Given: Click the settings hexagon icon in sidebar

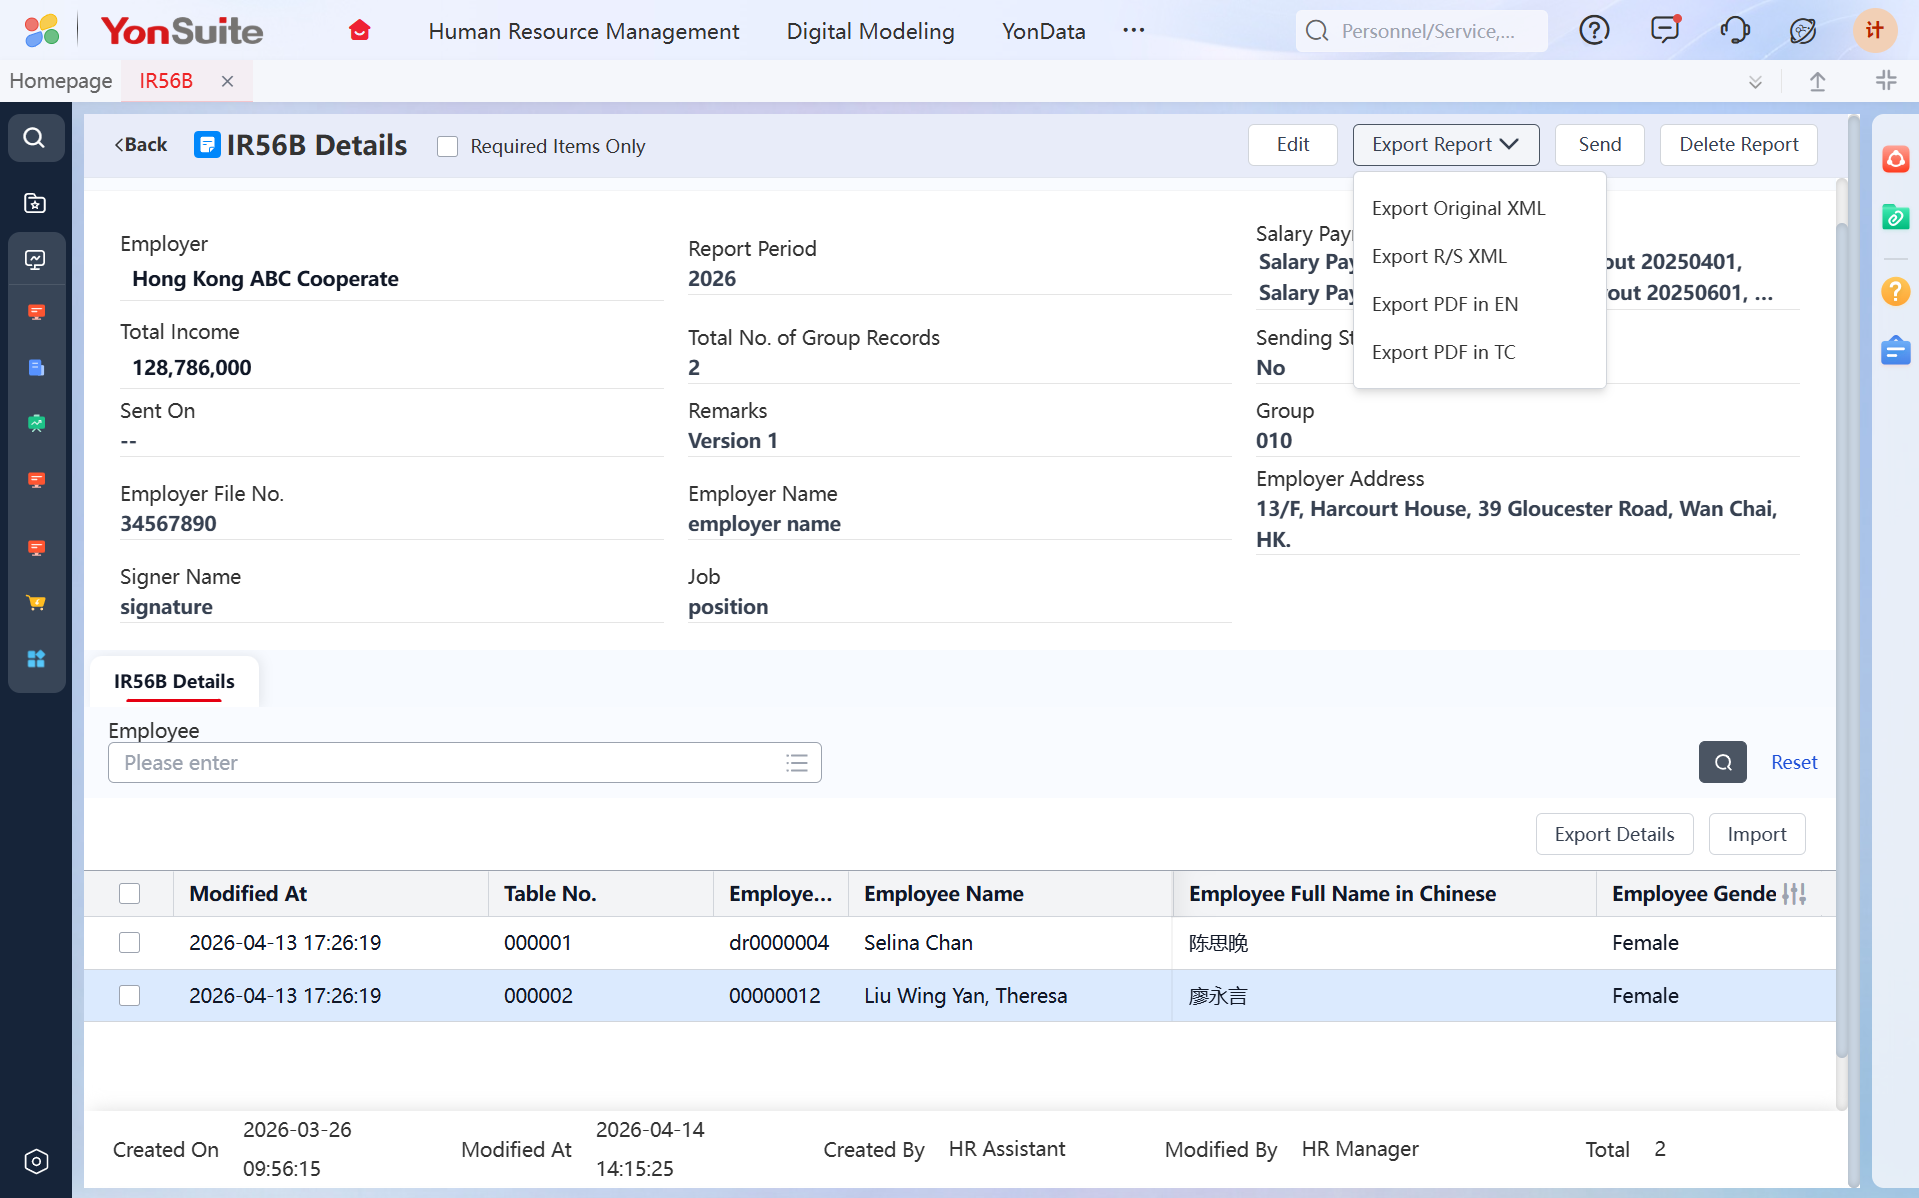Looking at the screenshot, I should pos(36,1161).
